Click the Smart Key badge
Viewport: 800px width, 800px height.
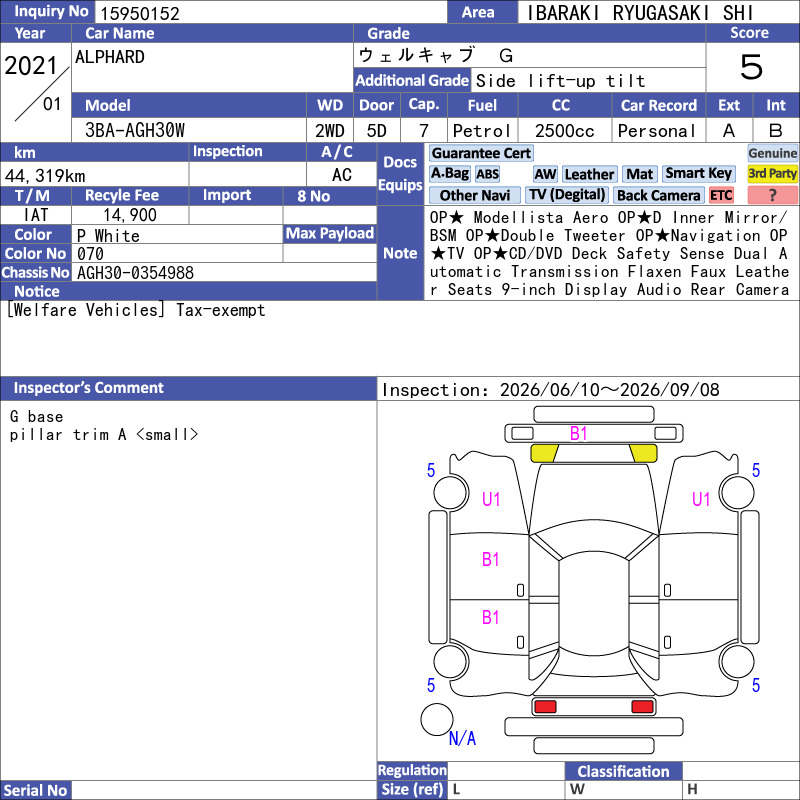698,173
